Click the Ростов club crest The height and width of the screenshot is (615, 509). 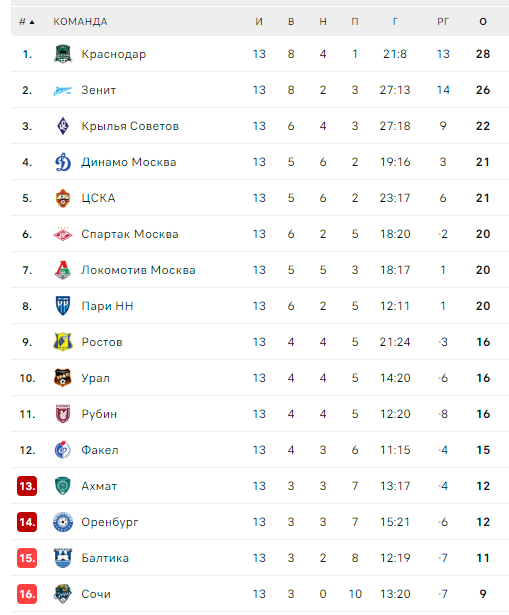coord(63,342)
